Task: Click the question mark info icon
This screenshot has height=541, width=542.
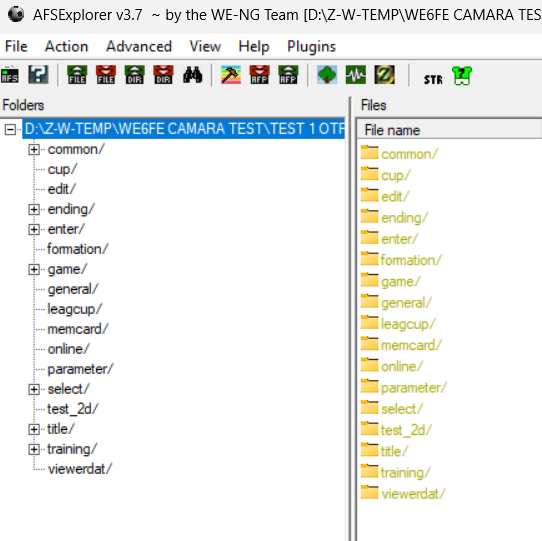Action: 38,75
